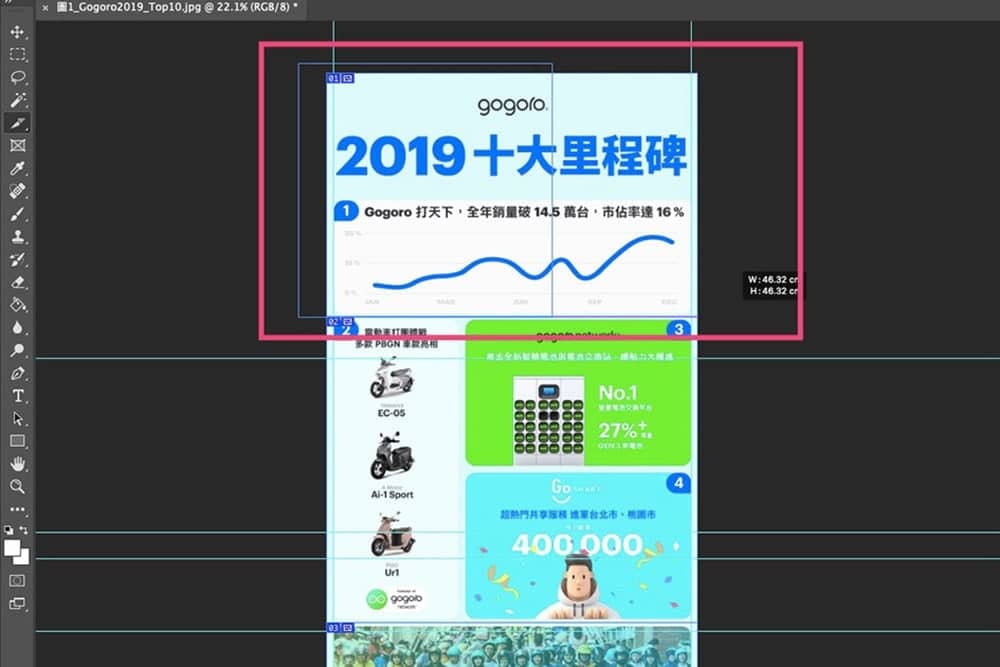Viewport: 1000px width, 667px height.
Task: Select the Rectangular Marquee tool
Action: [x=17, y=55]
